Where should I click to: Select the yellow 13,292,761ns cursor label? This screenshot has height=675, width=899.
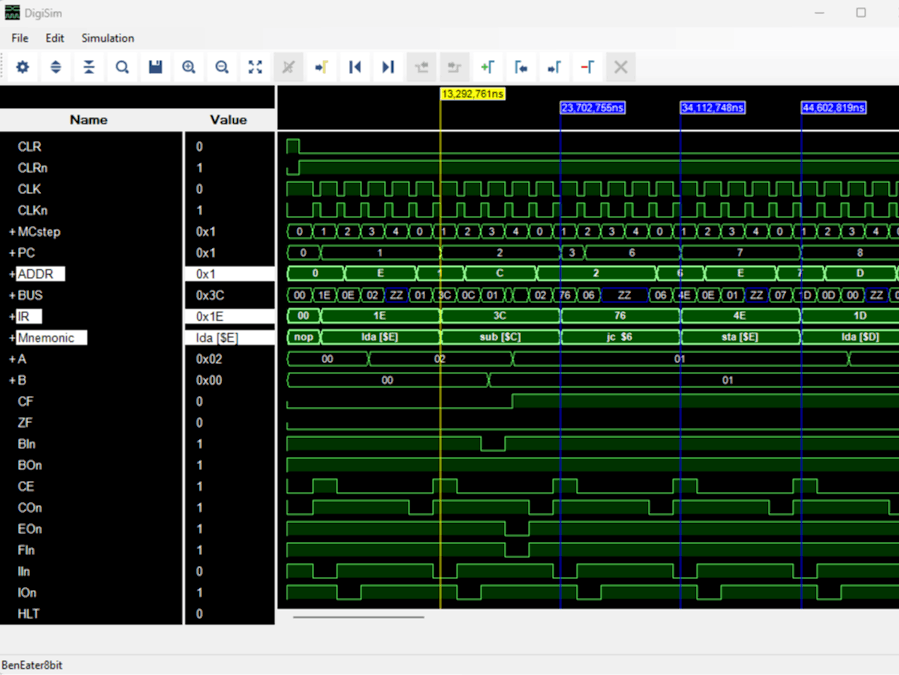point(473,93)
